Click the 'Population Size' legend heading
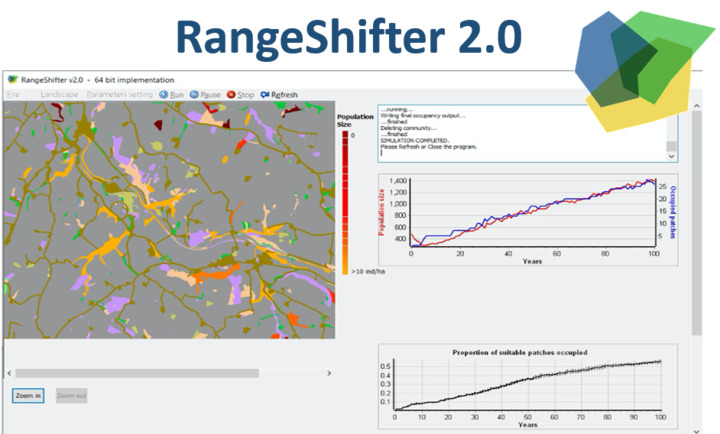 coord(355,120)
